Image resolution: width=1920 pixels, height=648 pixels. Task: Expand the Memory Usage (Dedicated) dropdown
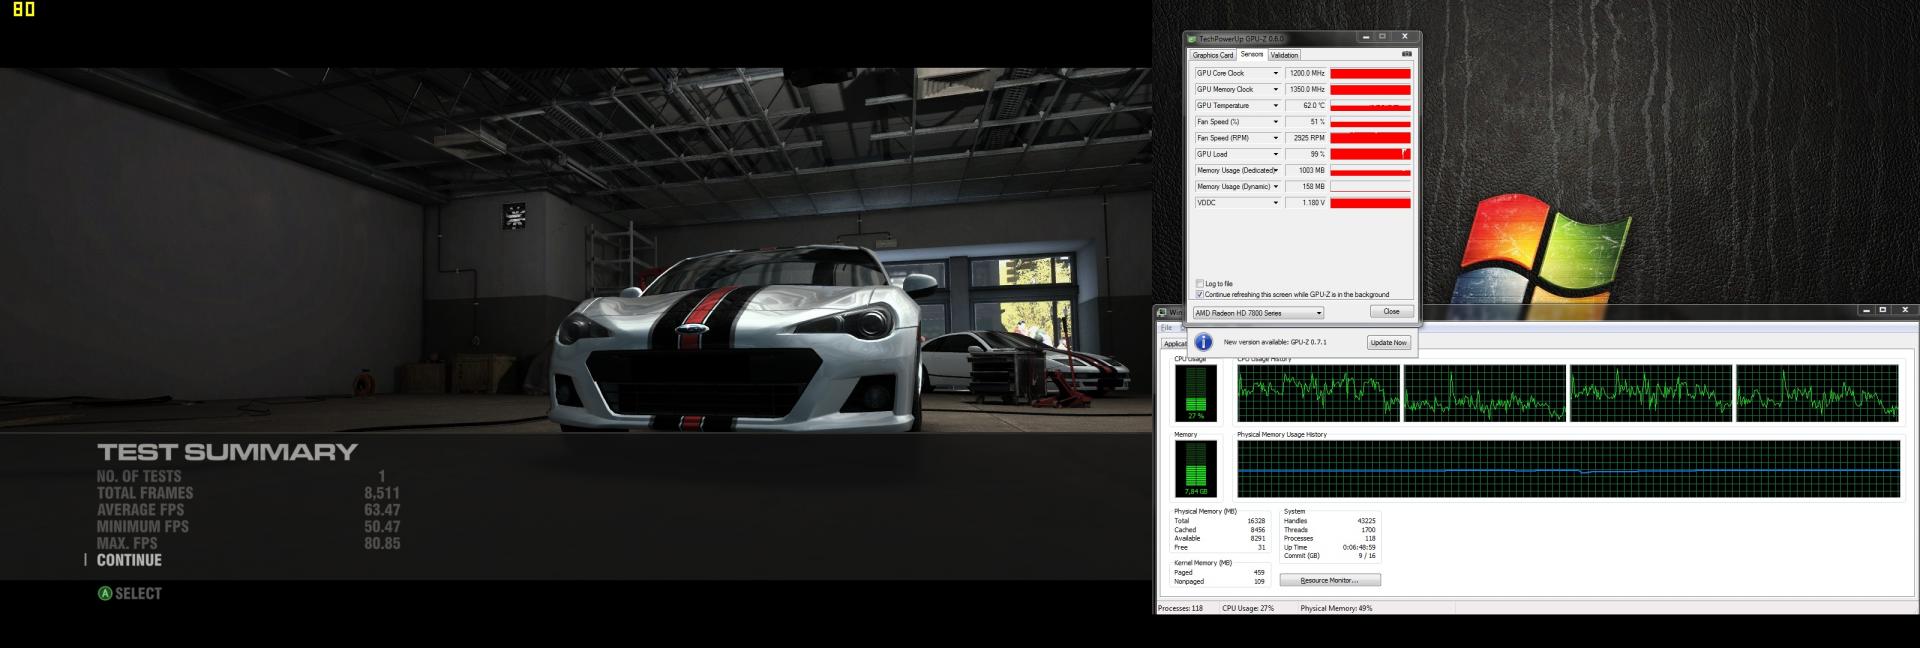[x=1275, y=170]
